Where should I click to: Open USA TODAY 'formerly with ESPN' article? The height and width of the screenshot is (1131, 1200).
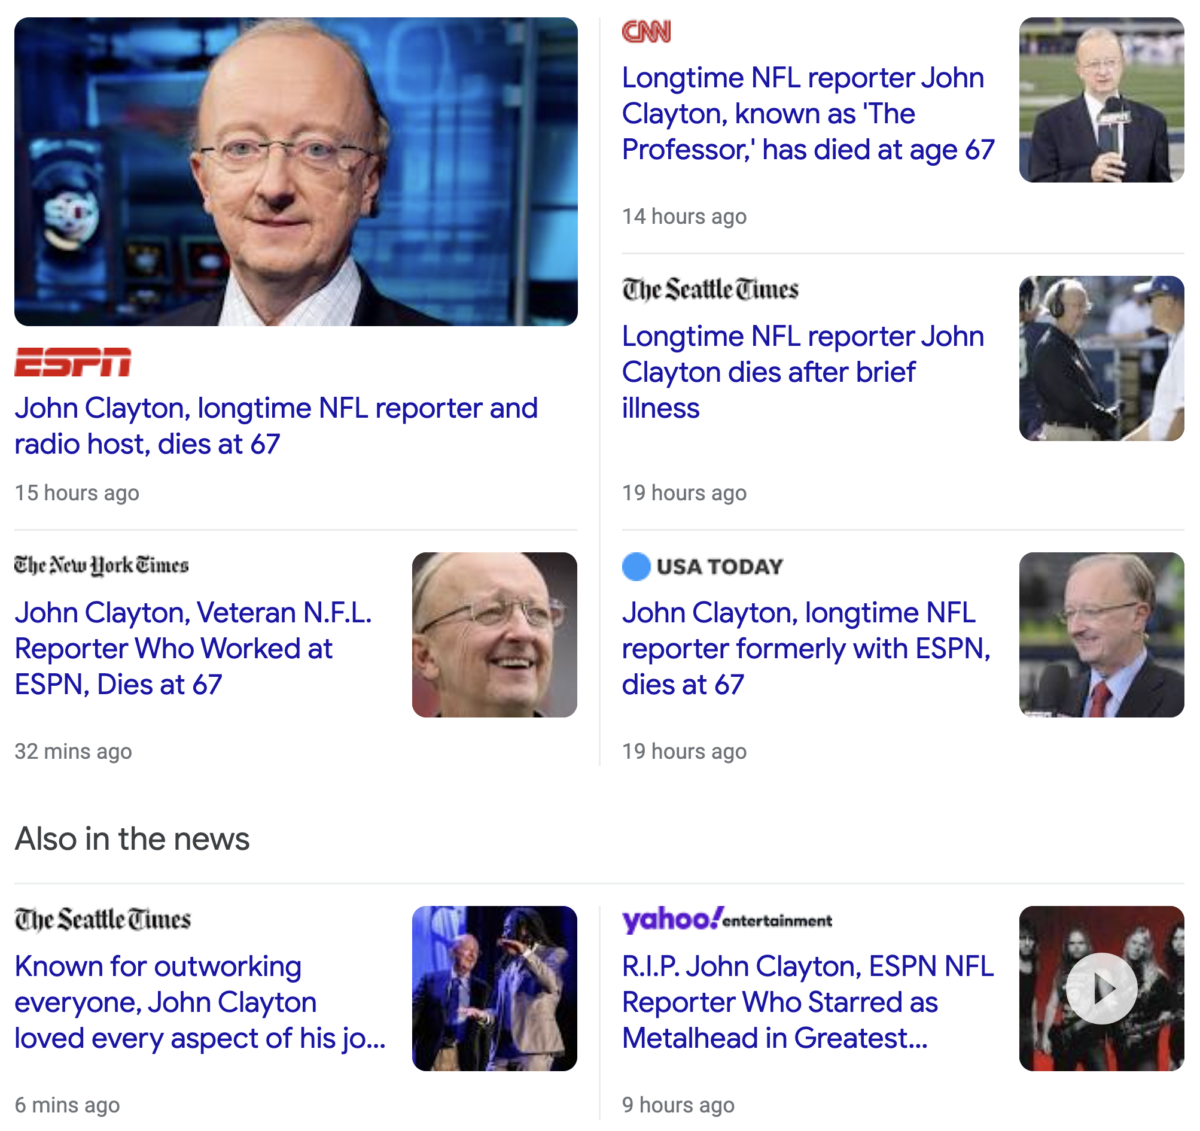(x=806, y=648)
